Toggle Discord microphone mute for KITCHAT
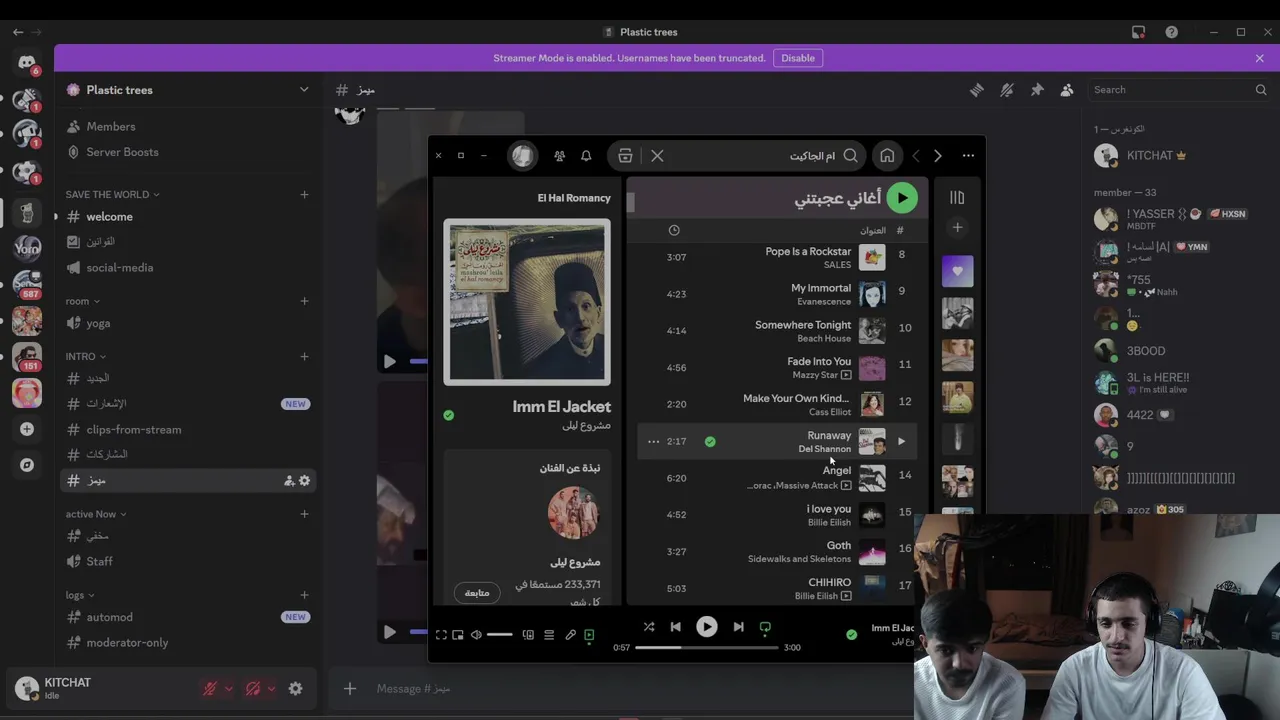 click(210, 688)
